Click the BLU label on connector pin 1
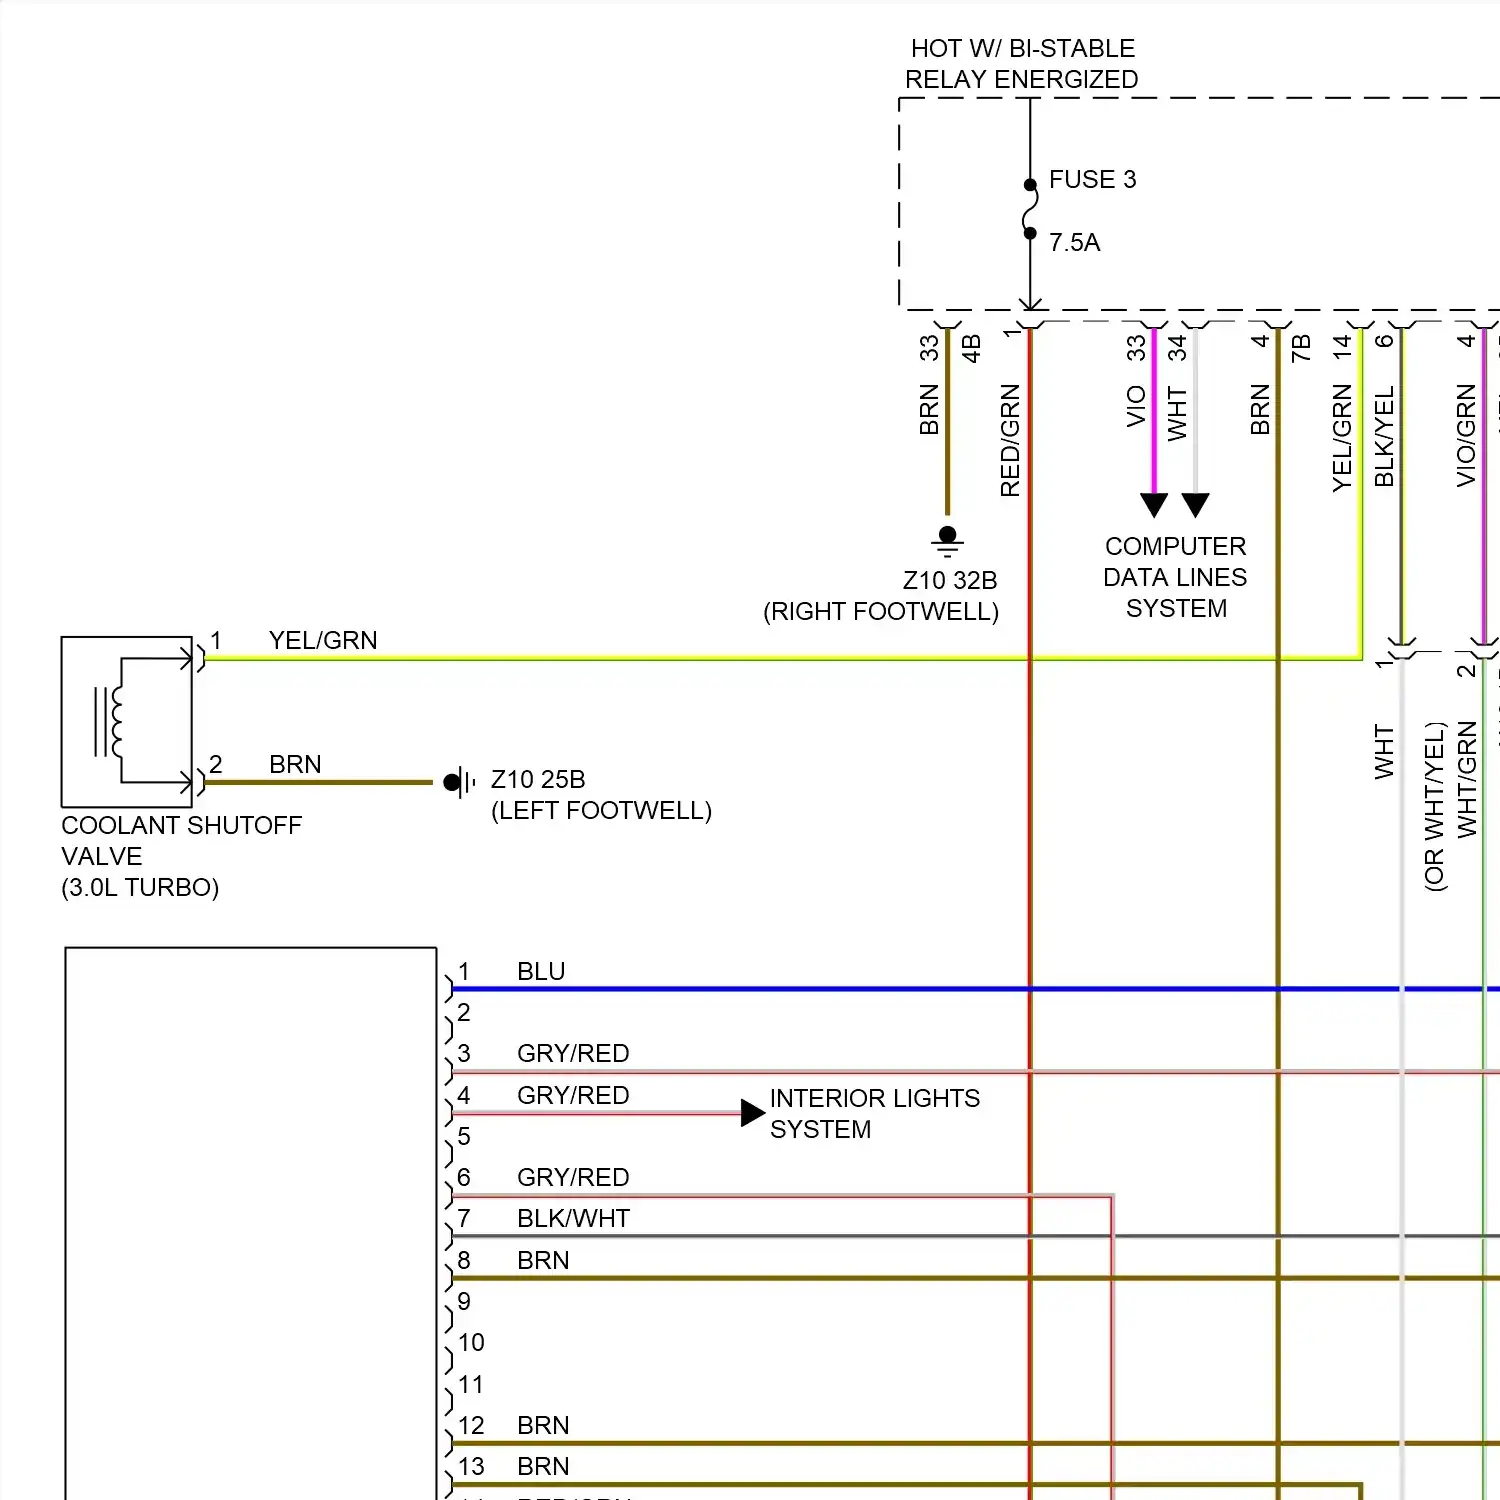This screenshot has width=1500, height=1500. pyautogui.click(x=541, y=972)
